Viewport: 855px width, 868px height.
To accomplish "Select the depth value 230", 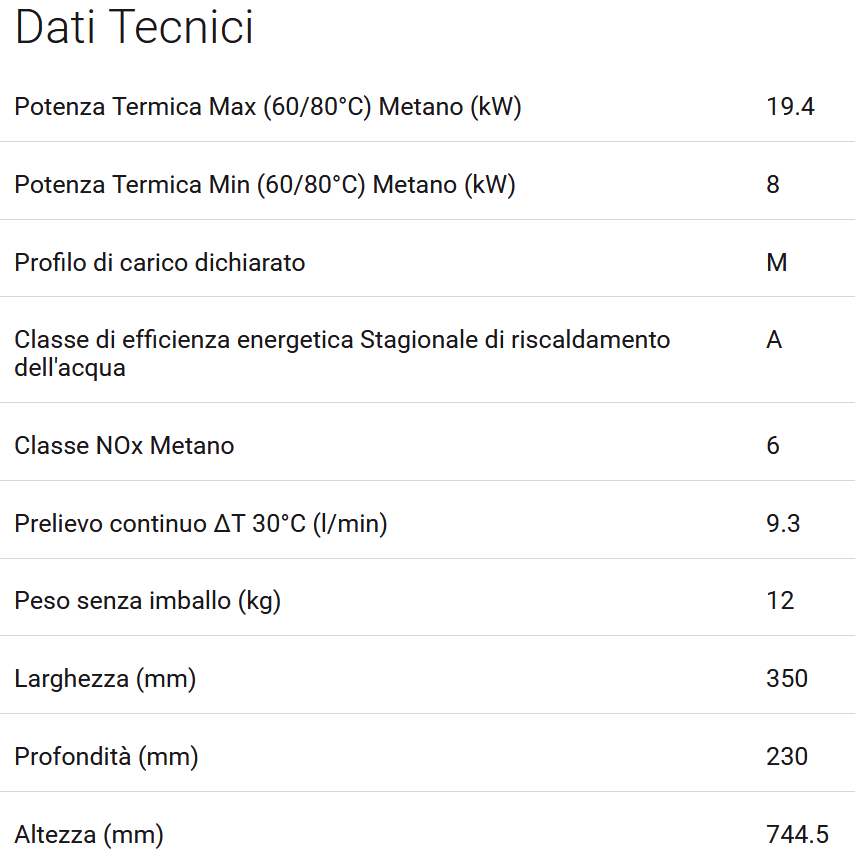I will point(787,757).
